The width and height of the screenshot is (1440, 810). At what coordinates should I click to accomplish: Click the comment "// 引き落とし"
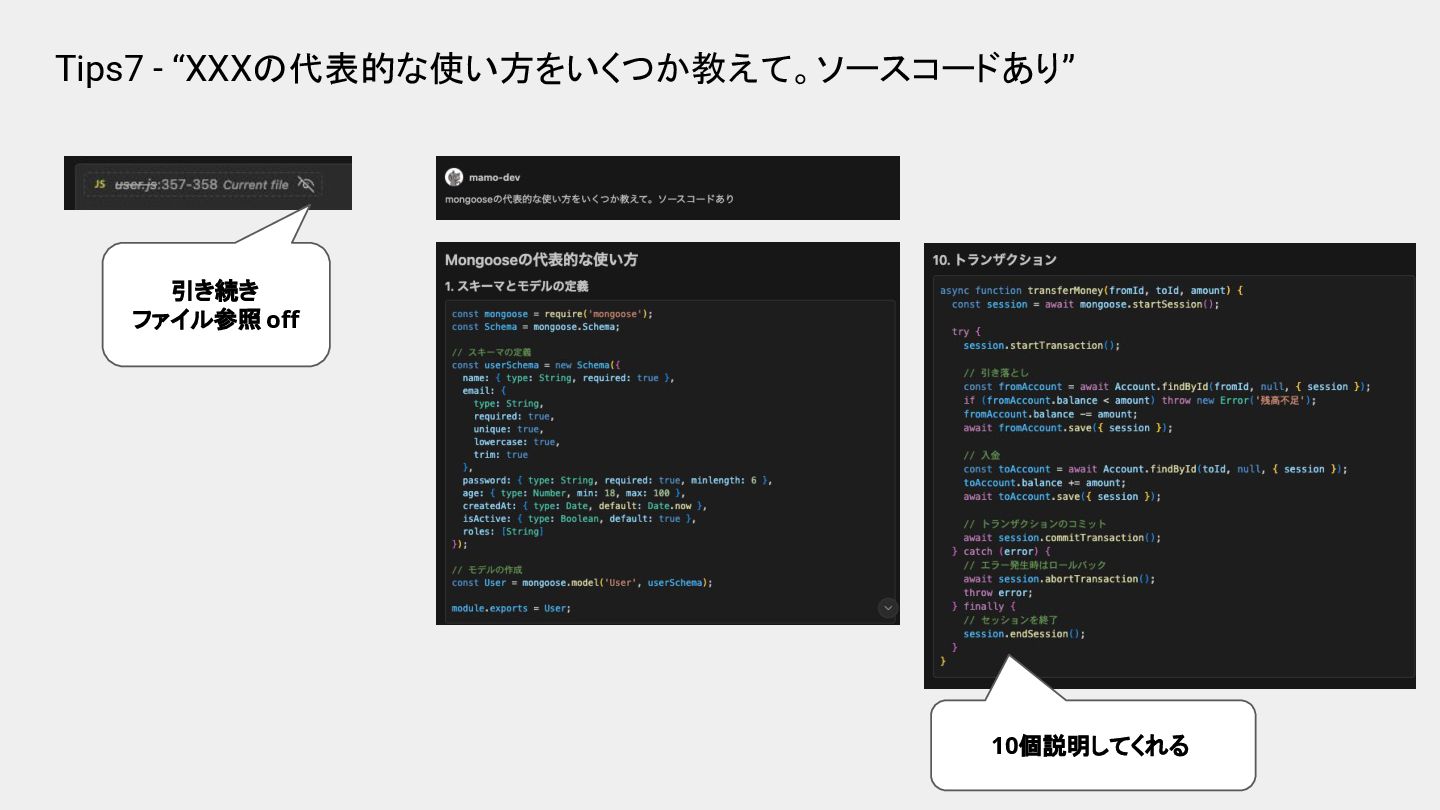(996, 373)
